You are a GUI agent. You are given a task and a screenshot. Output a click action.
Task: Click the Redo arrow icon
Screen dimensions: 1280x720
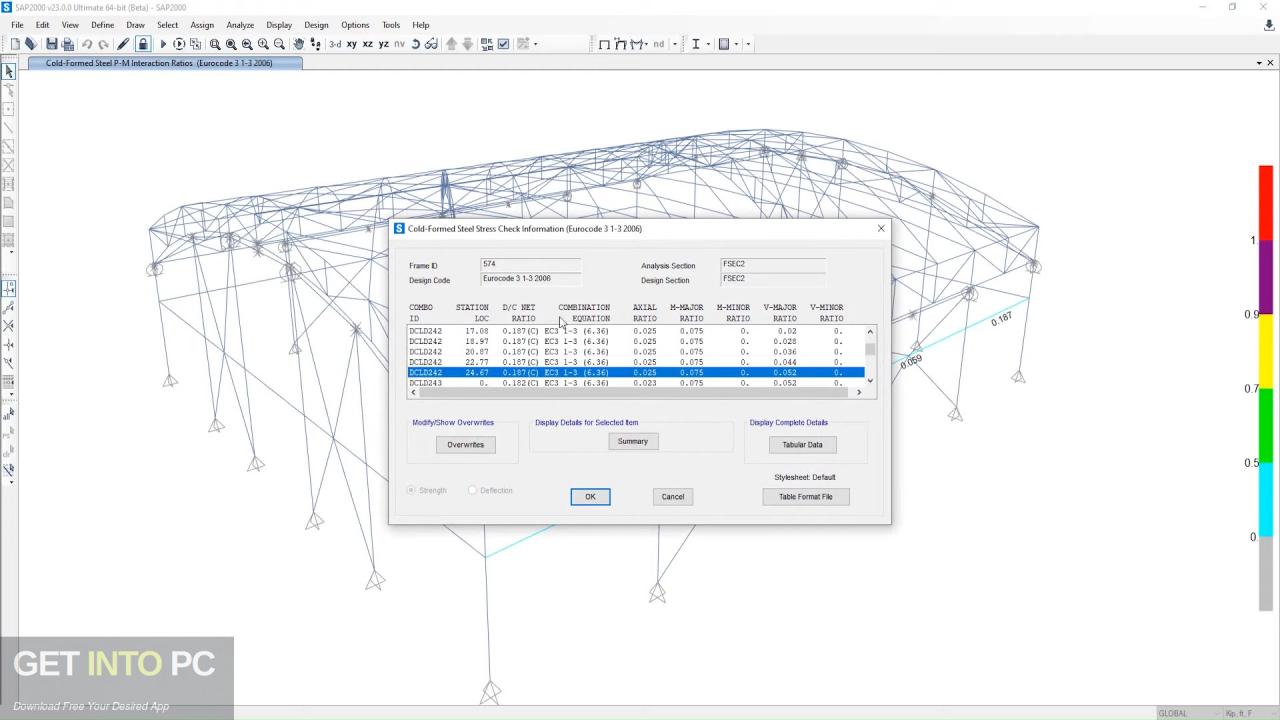coord(103,44)
